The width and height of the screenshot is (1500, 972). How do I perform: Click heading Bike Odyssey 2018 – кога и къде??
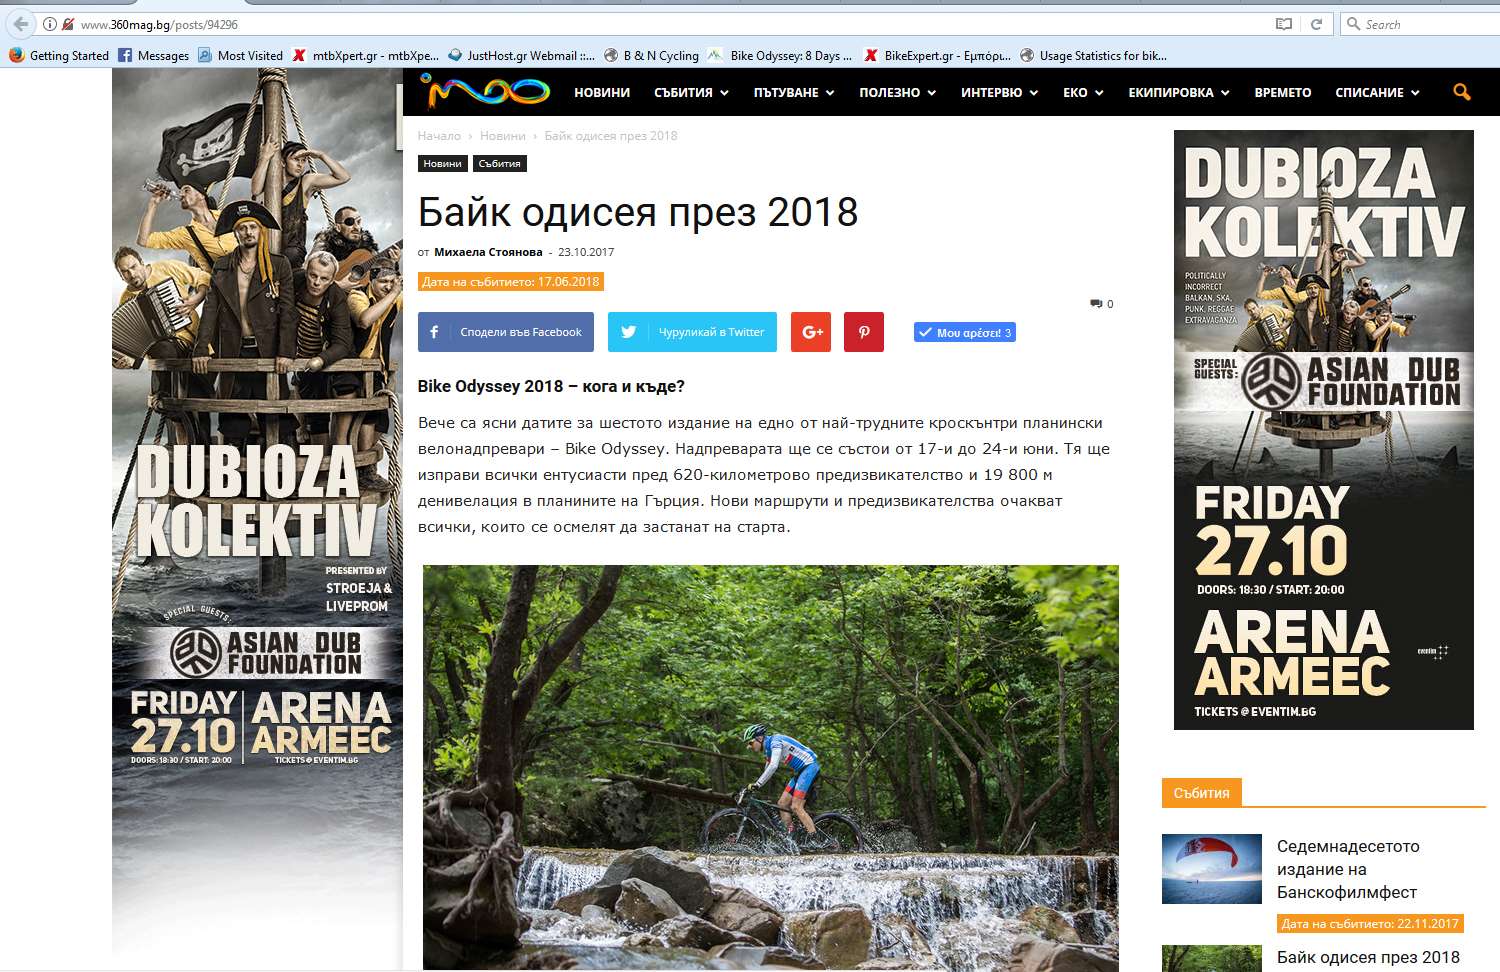(x=551, y=386)
